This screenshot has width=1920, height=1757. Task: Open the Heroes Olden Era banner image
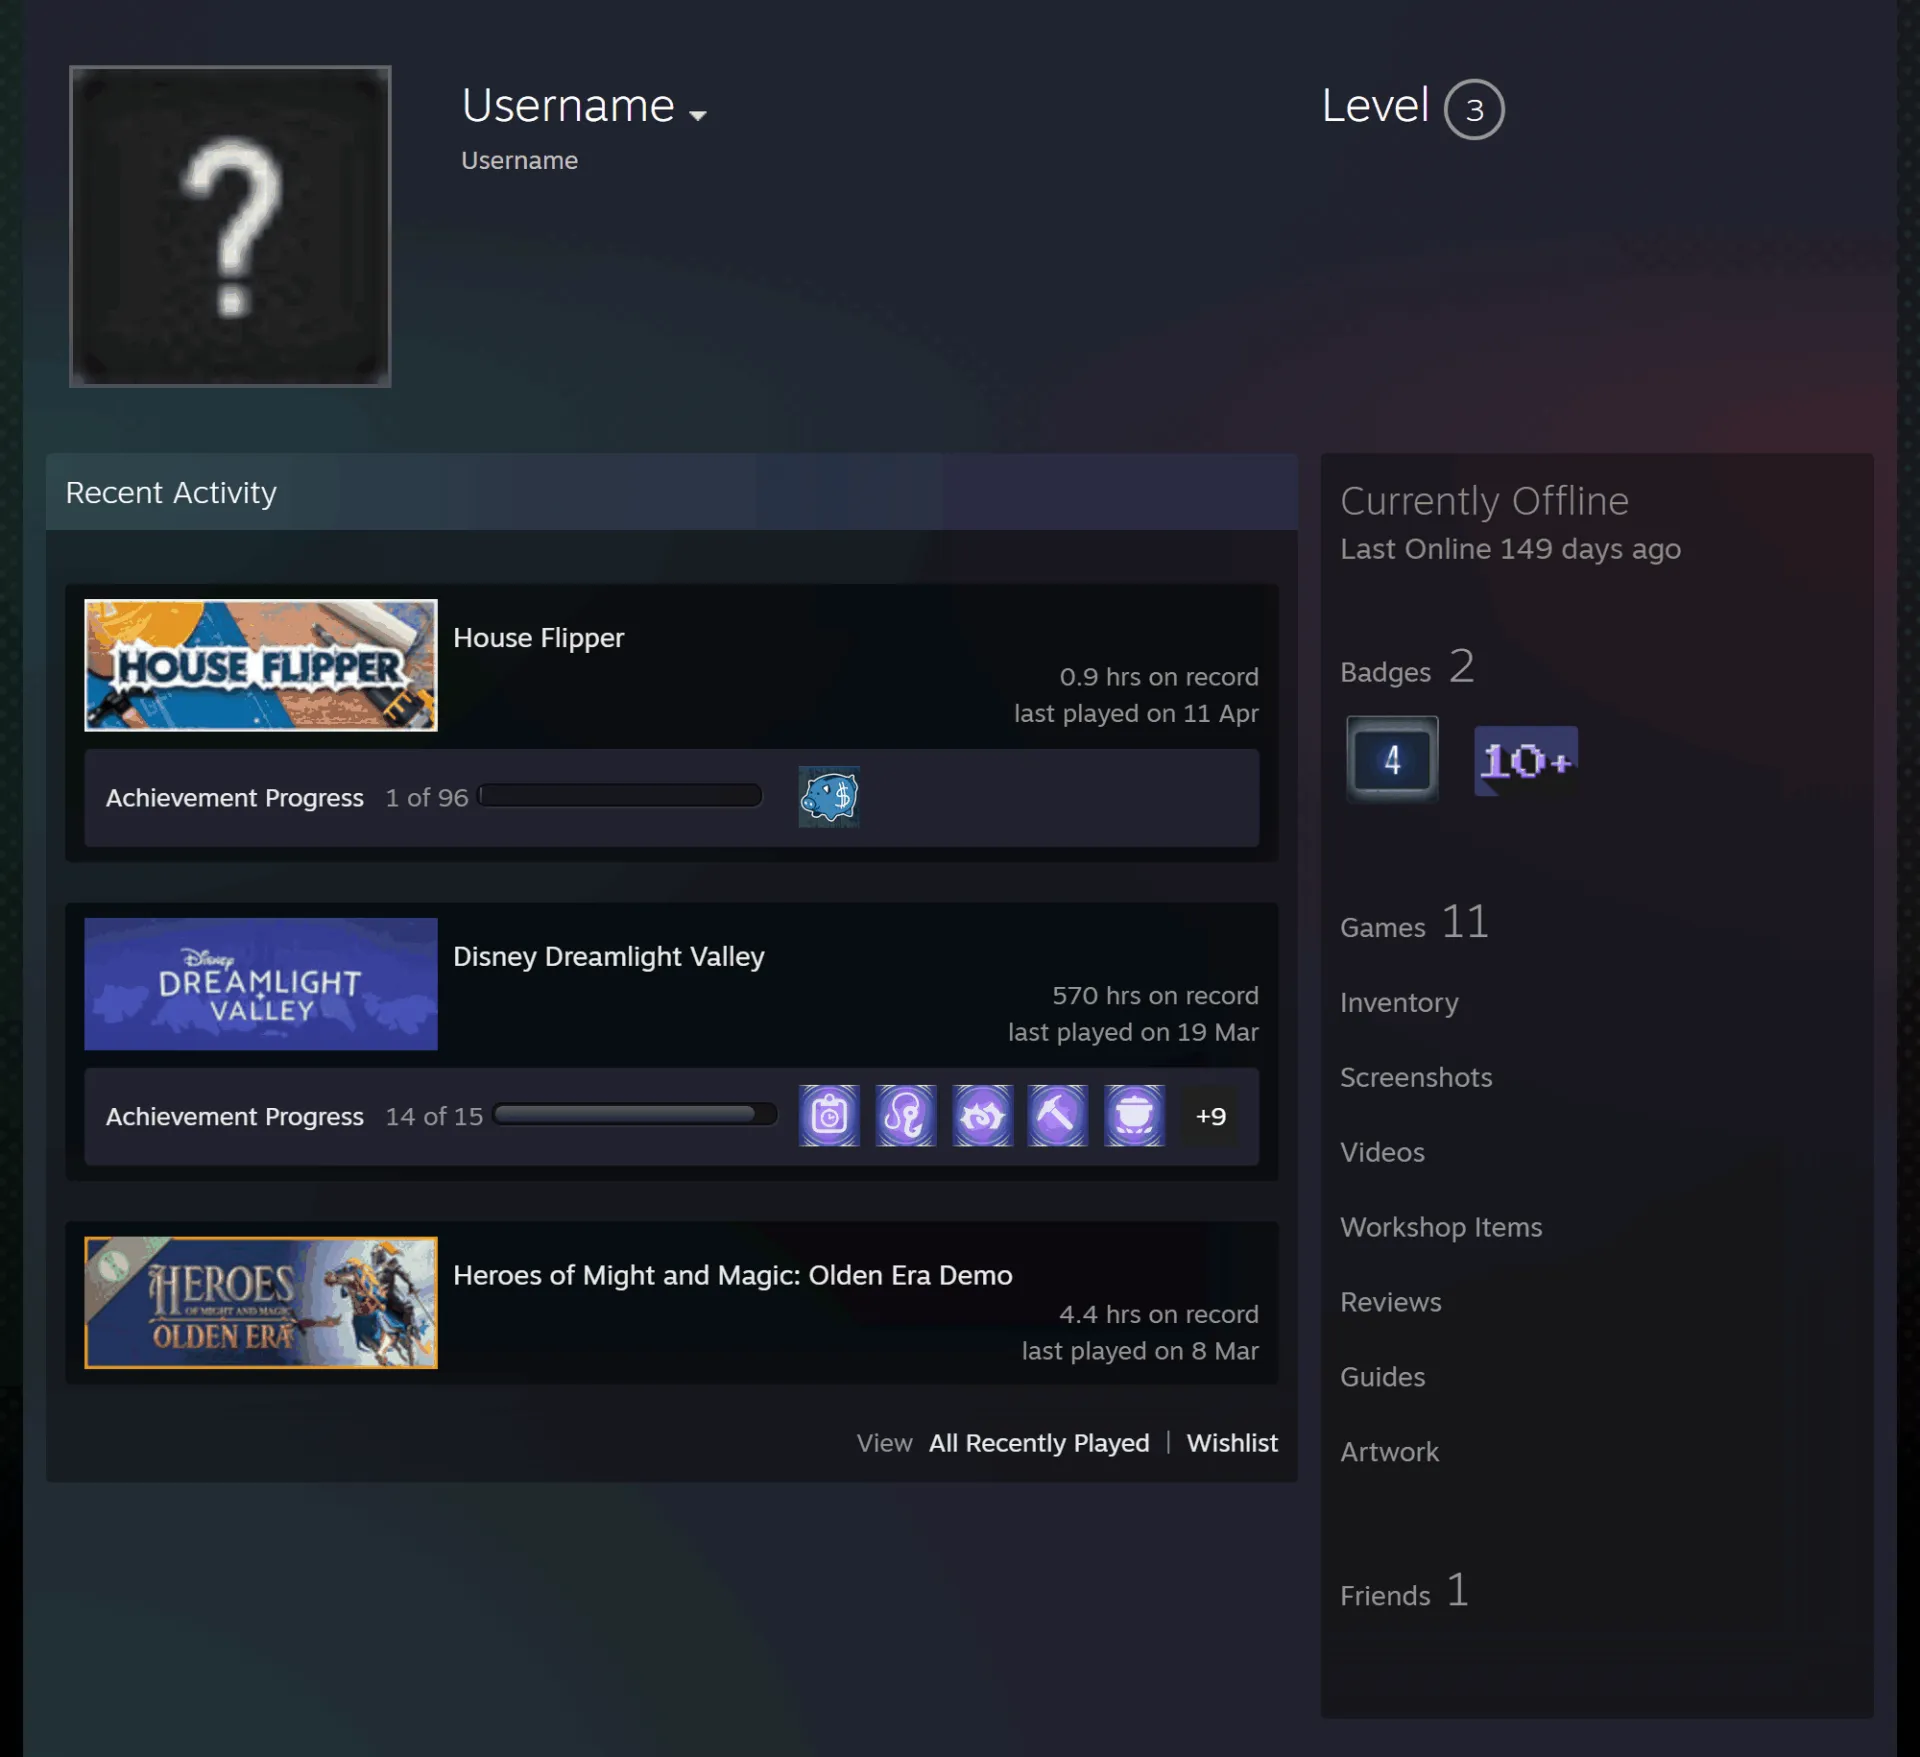click(x=261, y=1303)
